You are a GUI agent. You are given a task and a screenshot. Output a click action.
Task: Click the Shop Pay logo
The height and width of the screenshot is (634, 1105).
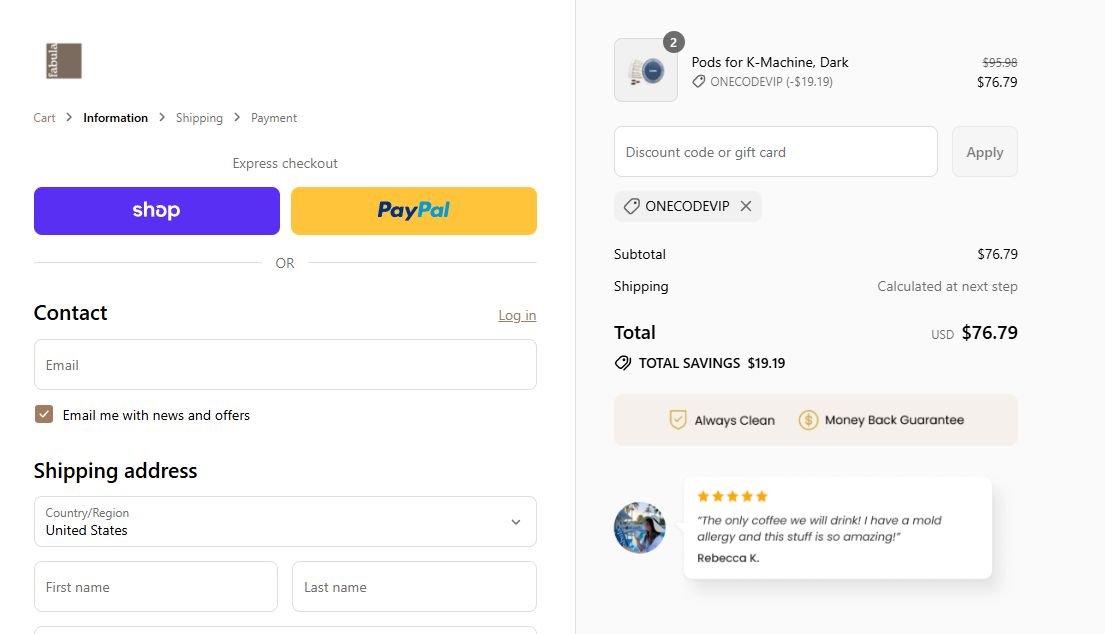[156, 210]
